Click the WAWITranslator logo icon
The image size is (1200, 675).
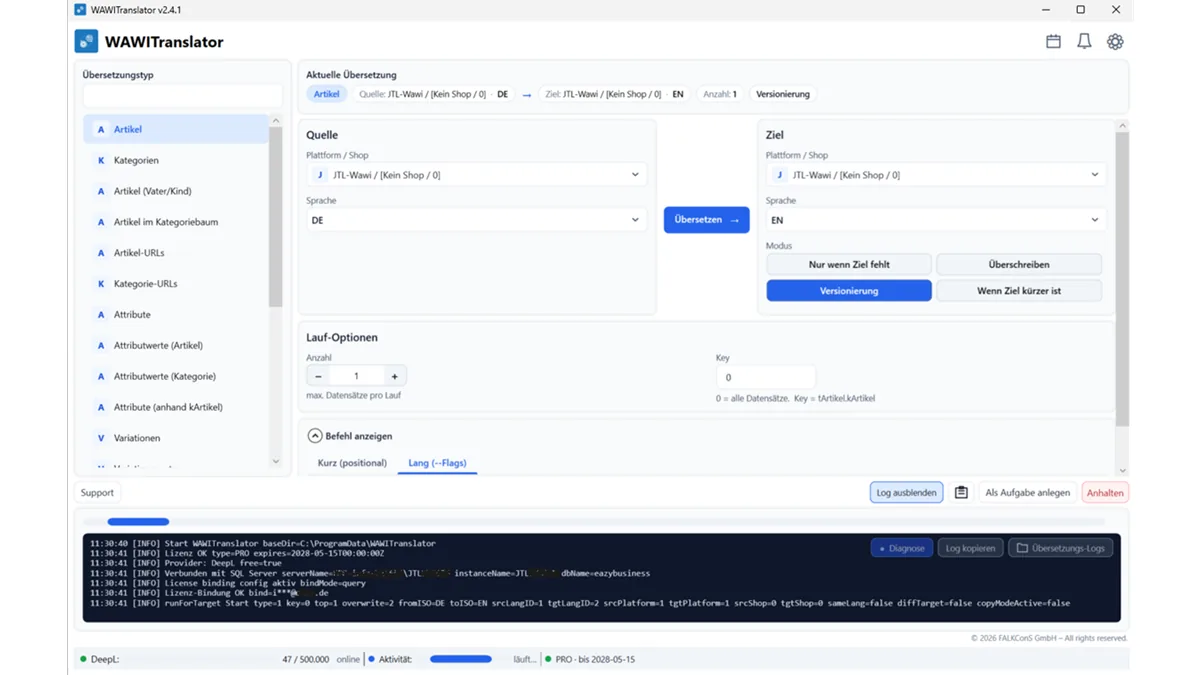coord(87,42)
